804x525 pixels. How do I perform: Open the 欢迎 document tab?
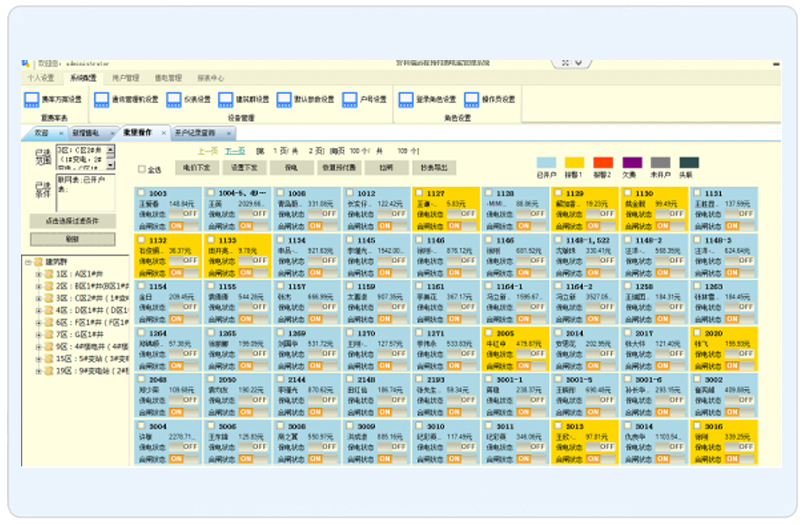42,132
